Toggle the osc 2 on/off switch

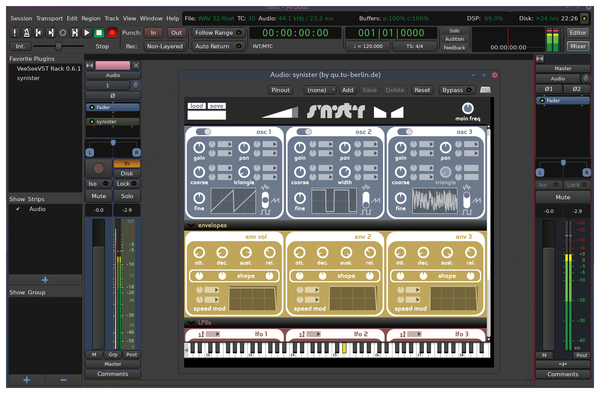click(304, 132)
